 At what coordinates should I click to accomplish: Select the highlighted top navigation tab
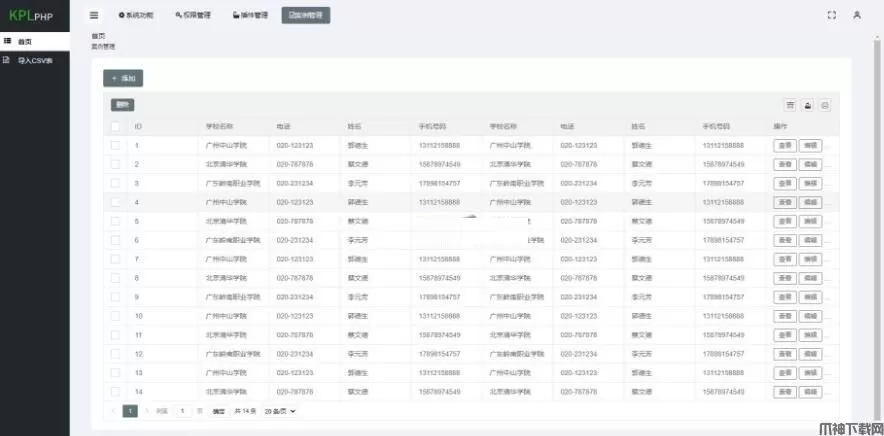306,15
